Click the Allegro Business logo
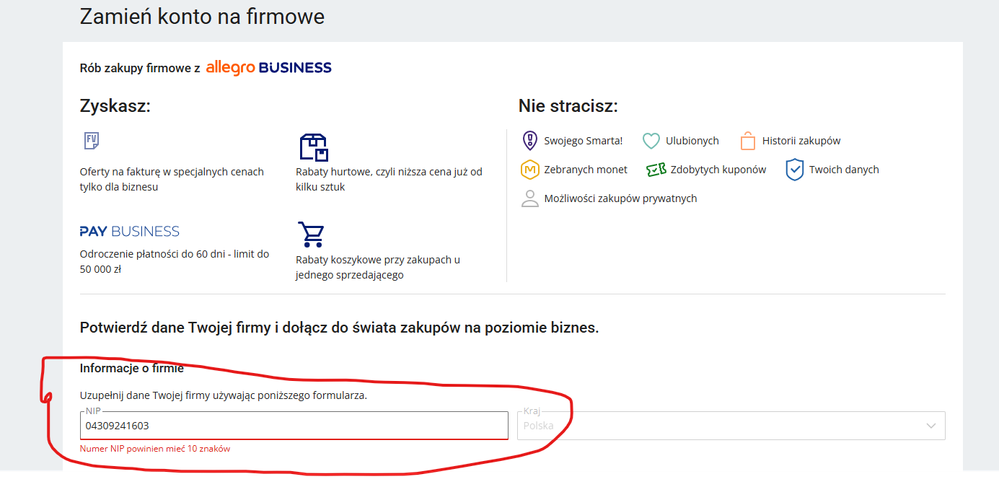The height and width of the screenshot is (477, 999). 268,68
